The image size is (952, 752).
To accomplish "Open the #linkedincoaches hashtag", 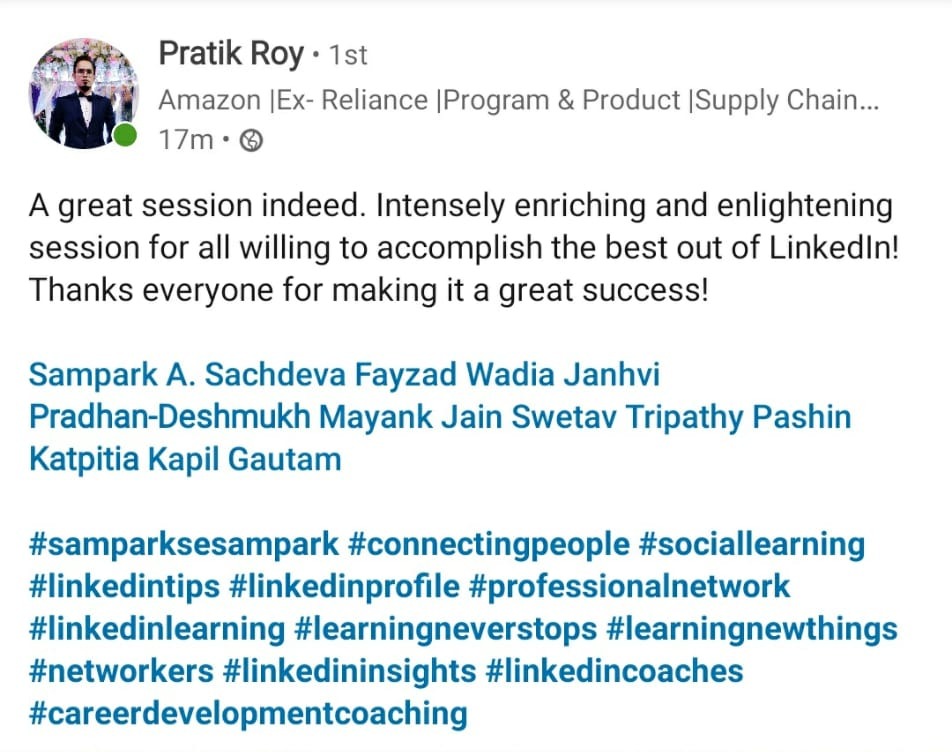I will coord(614,671).
